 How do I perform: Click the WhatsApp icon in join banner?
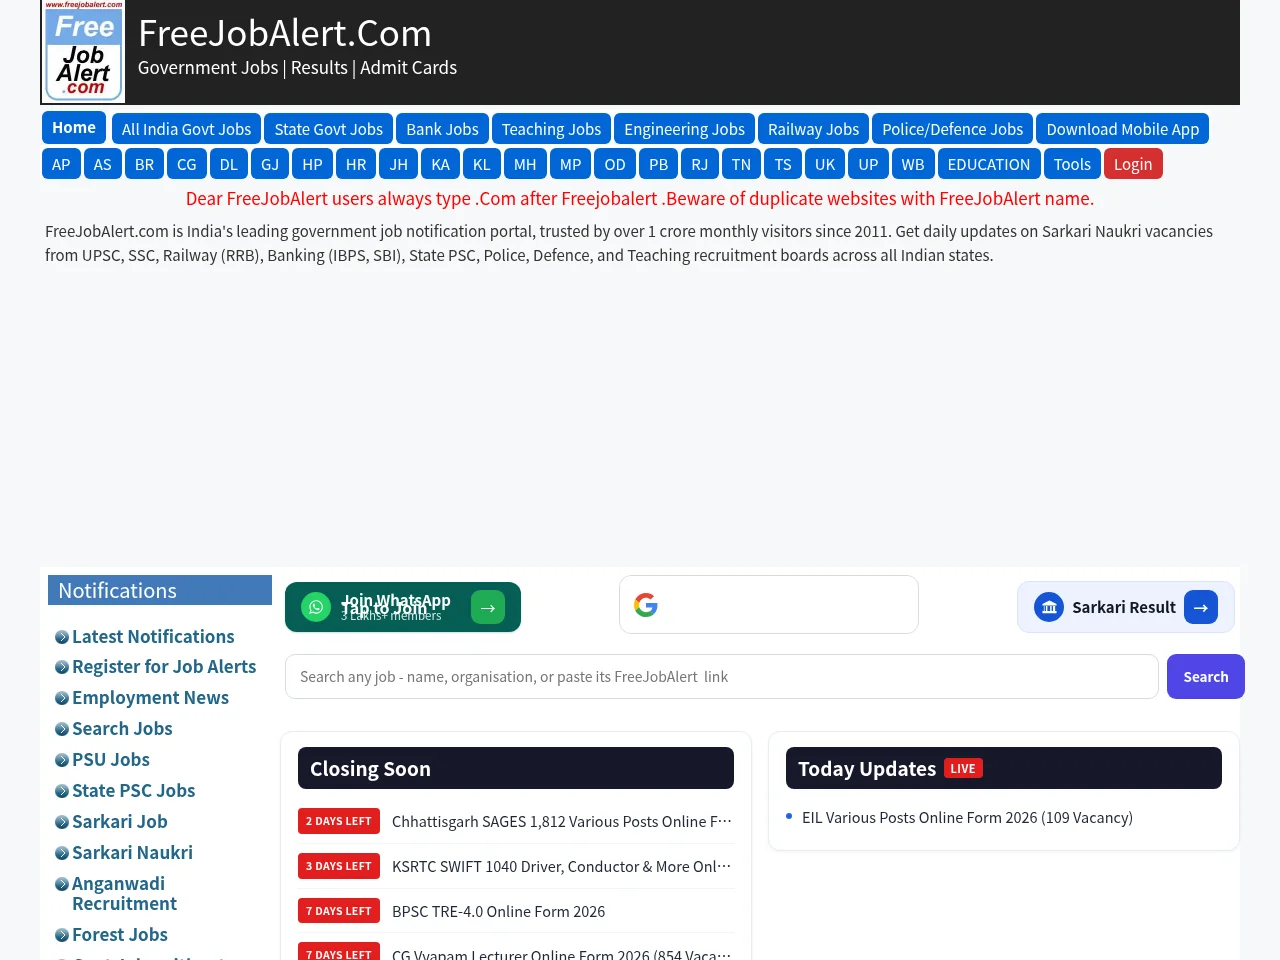pyautogui.click(x=316, y=607)
